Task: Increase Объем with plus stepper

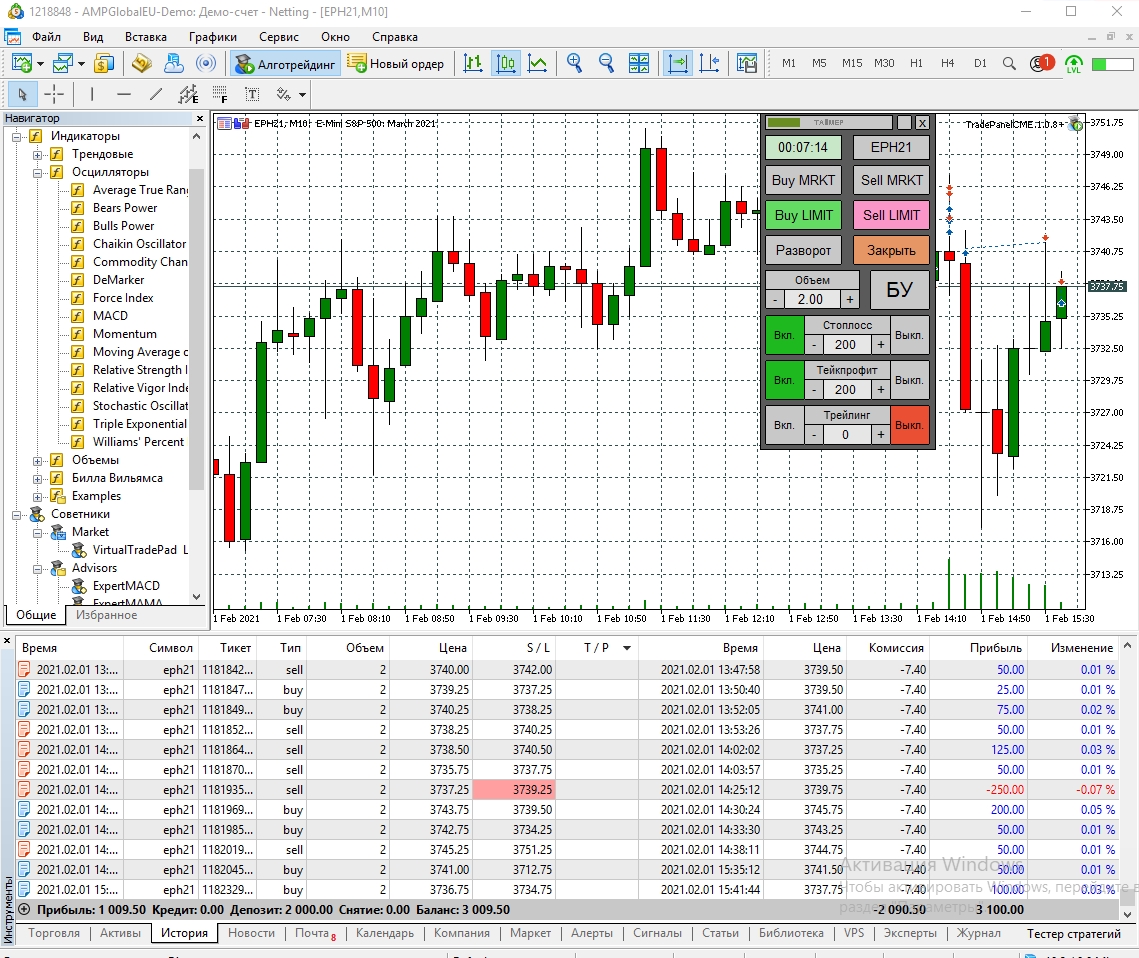Action: [x=850, y=299]
